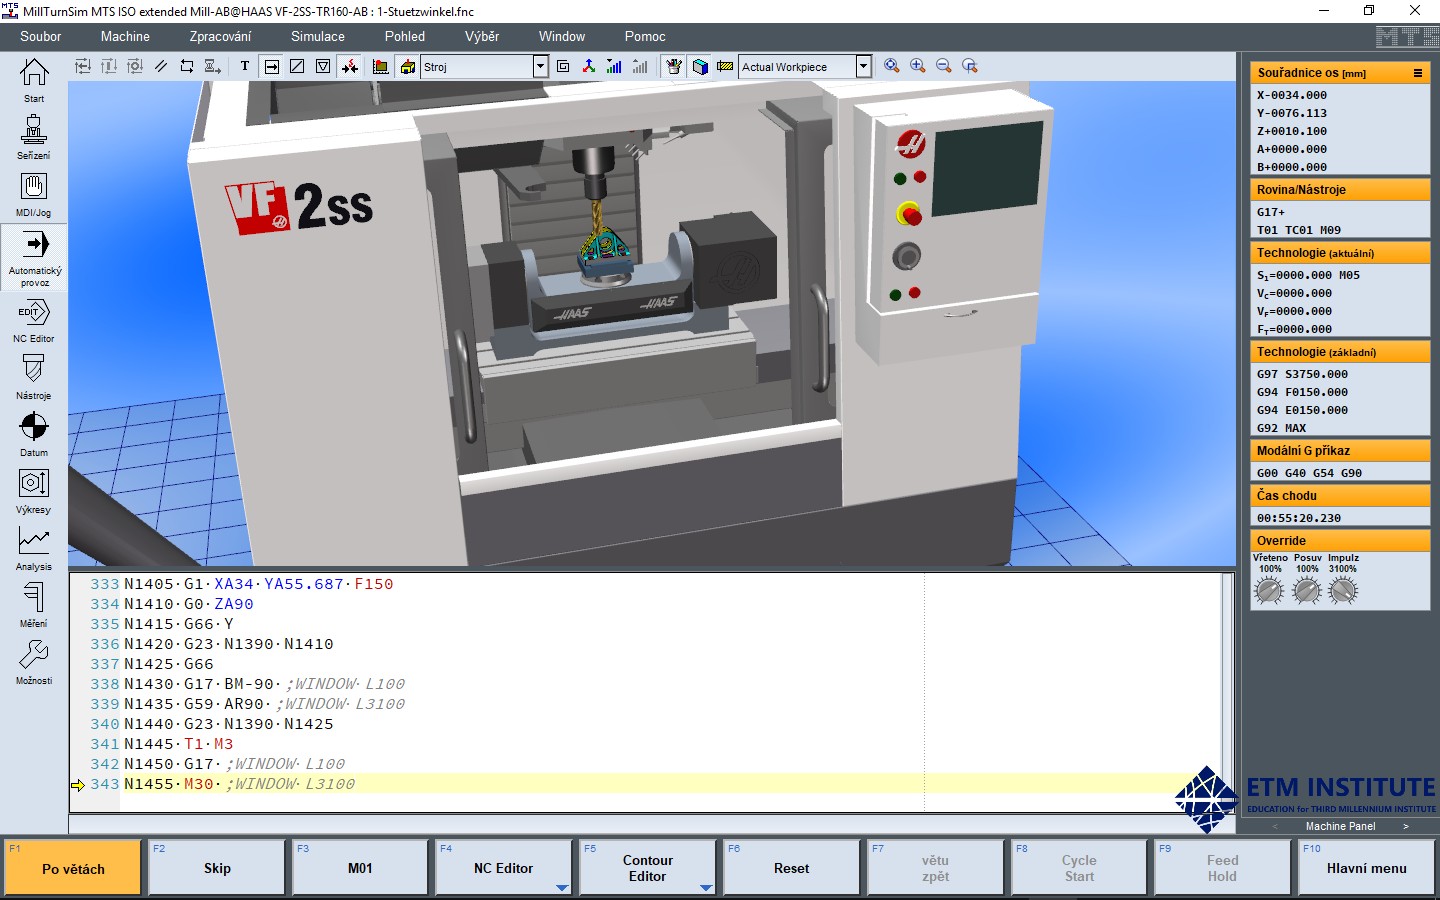
Task: Click the red workpiece view icon
Action: click(x=381, y=66)
